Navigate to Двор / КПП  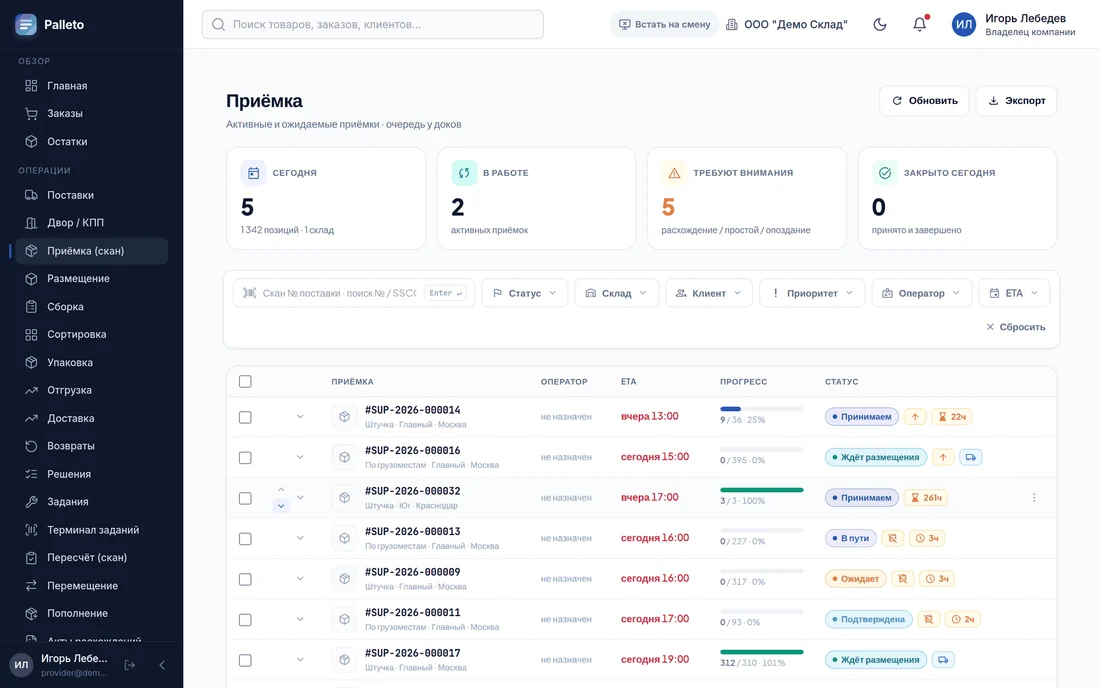pos(91,223)
